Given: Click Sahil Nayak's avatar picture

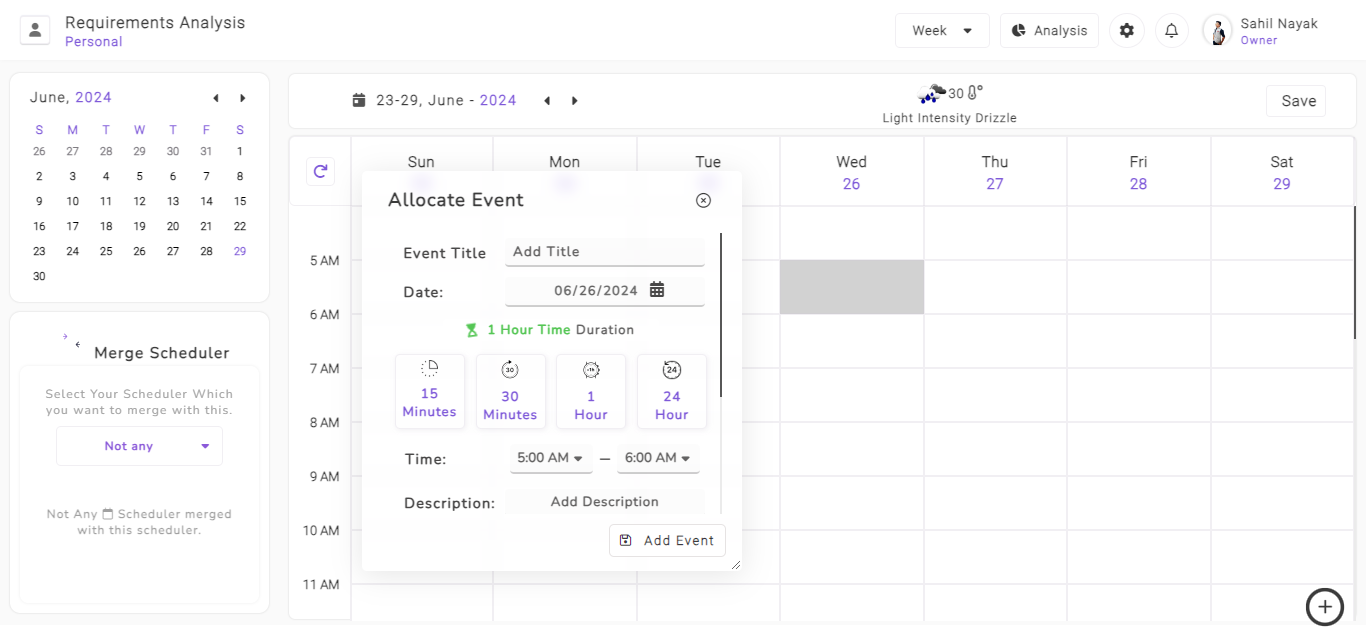Looking at the screenshot, I should pyautogui.click(x=1218, y=30).
